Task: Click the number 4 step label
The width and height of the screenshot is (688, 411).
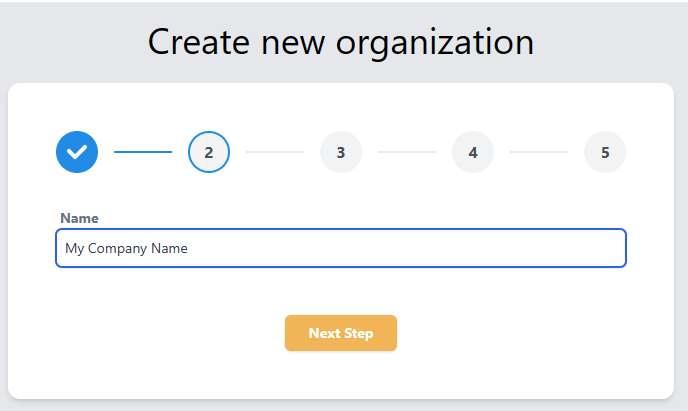Action: [473, 153]
